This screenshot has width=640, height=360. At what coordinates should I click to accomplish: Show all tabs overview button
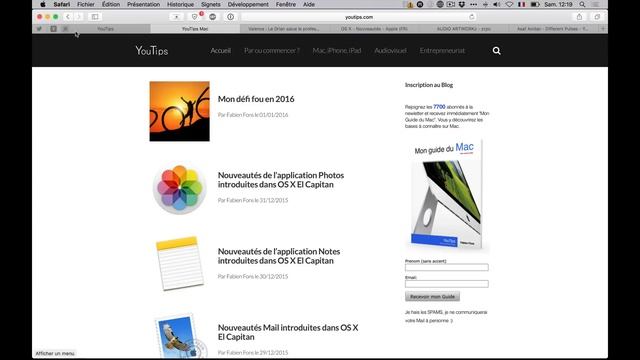point(597,17)
